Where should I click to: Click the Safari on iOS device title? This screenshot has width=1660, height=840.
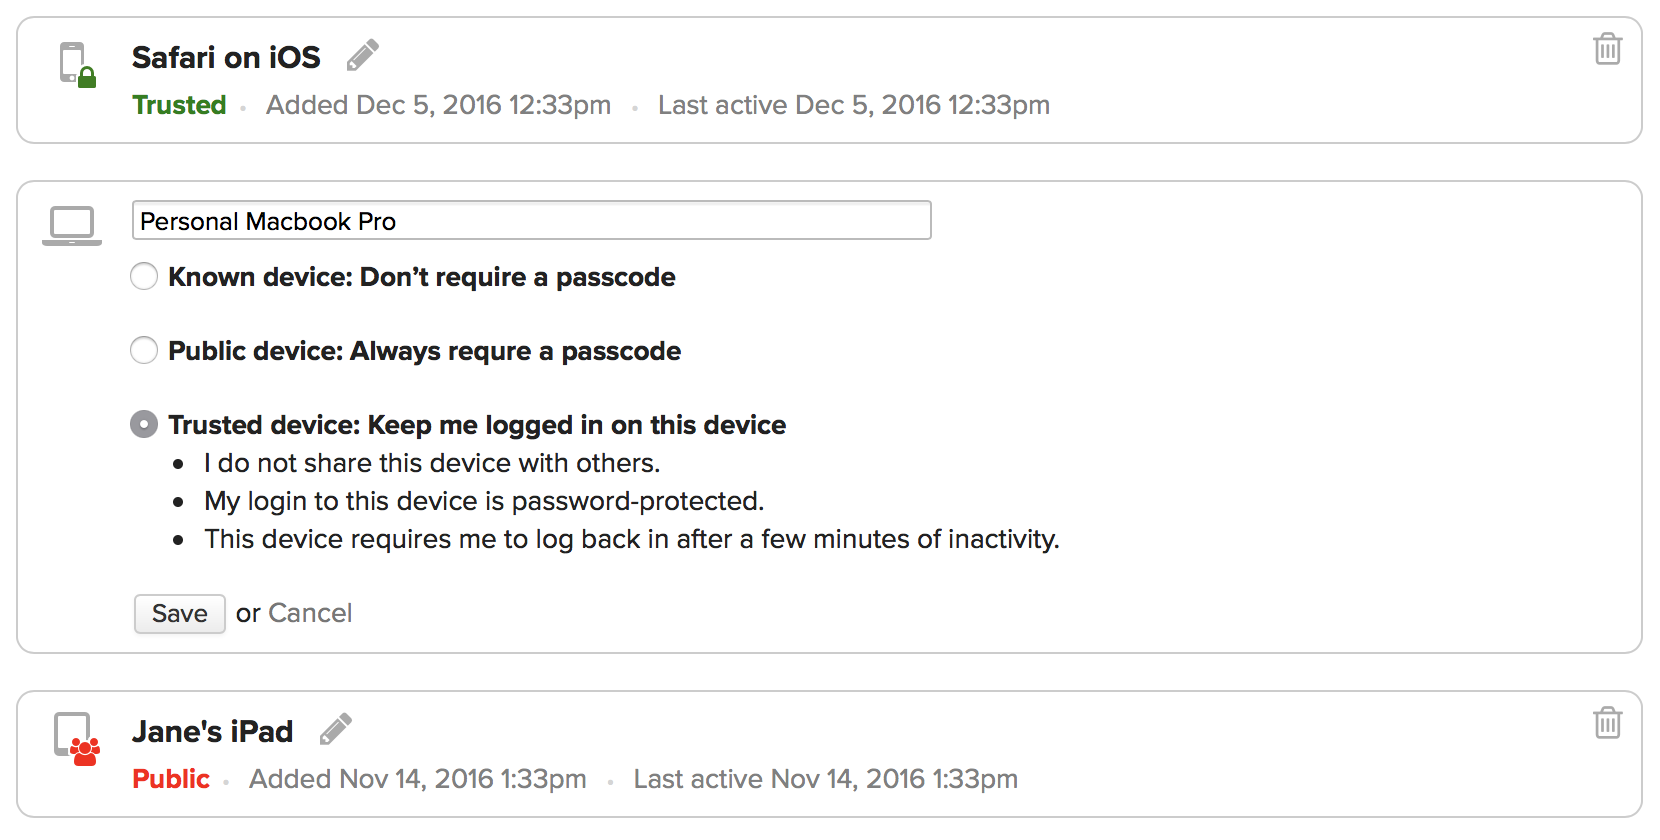click(226, 57)
